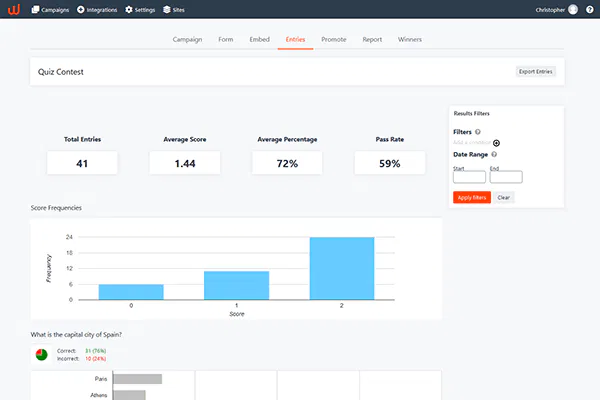Viewport: 600px width, 400px height.
Task: Select the Entries tab
Action: coord(295,39)
